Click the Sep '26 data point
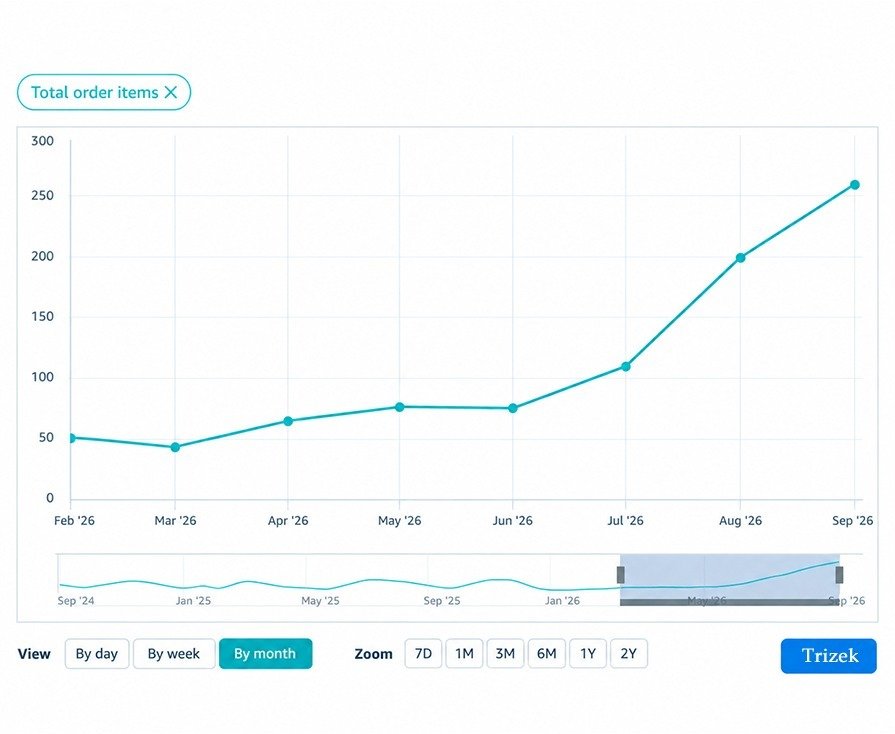This screenshot has width=895, height=734. 854,185
